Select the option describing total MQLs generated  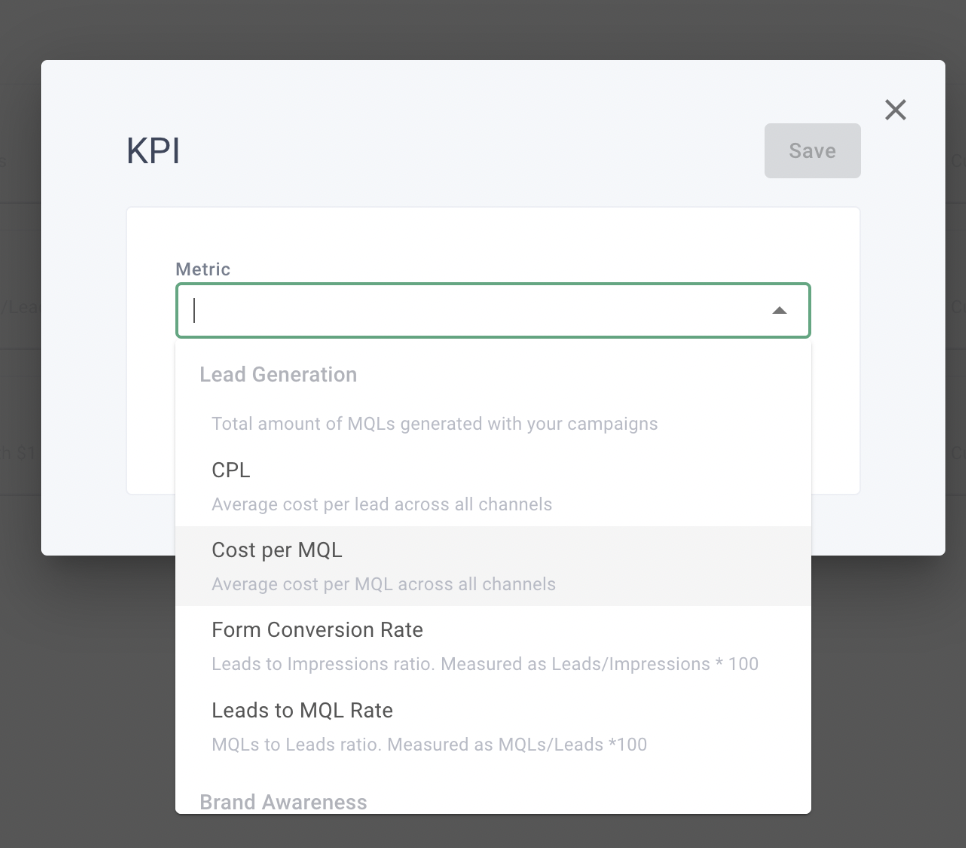pyautogui.click(x=434, y=423)
